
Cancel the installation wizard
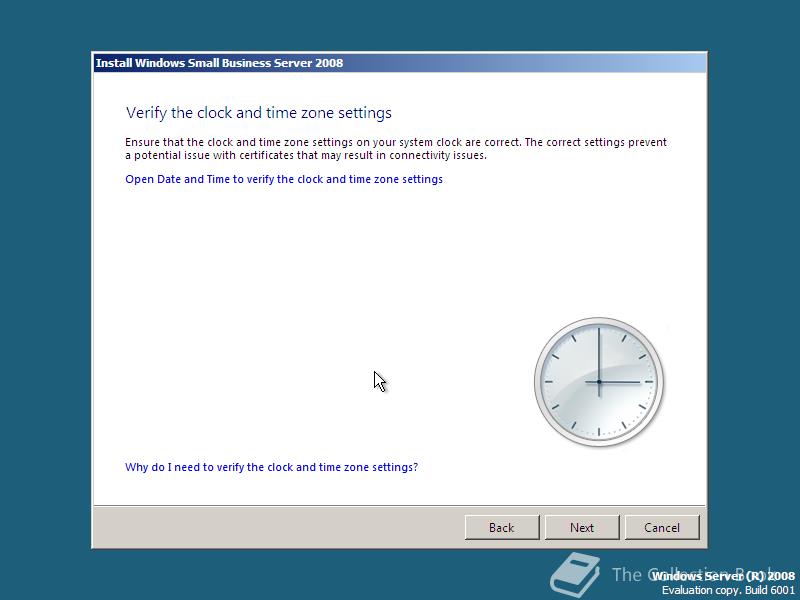(x=662, y=527)
